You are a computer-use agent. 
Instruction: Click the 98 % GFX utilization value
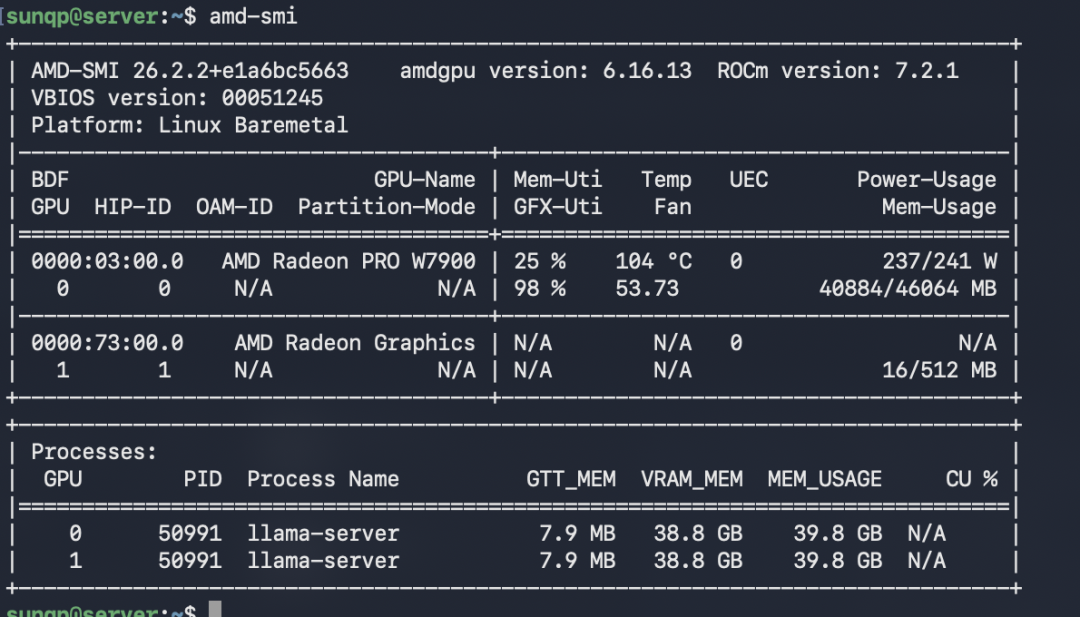click(539, 289)
